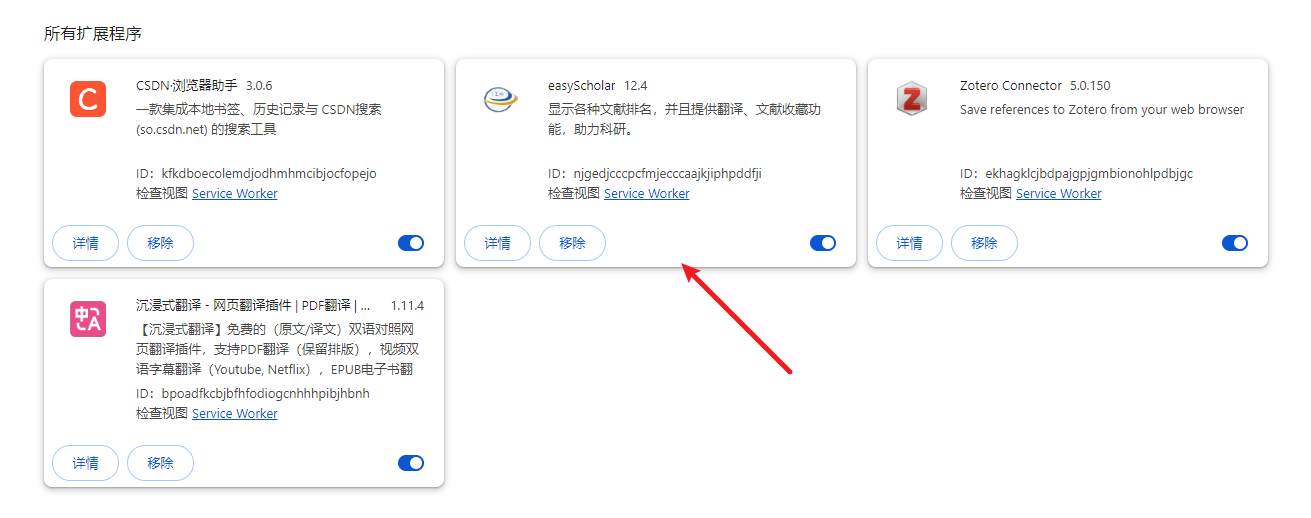Open 沉浸式翻译 Service Worker link

click(x=235, y=413)
